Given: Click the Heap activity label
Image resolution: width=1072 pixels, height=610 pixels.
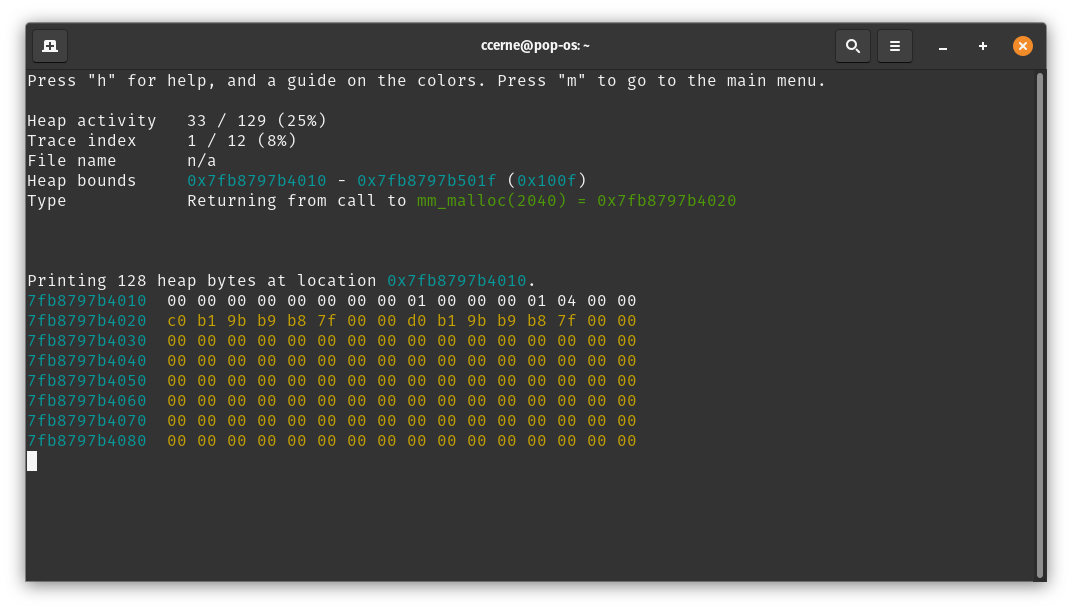Looking at the screenshot, I should pyautogui.click(x=92, y=121).
